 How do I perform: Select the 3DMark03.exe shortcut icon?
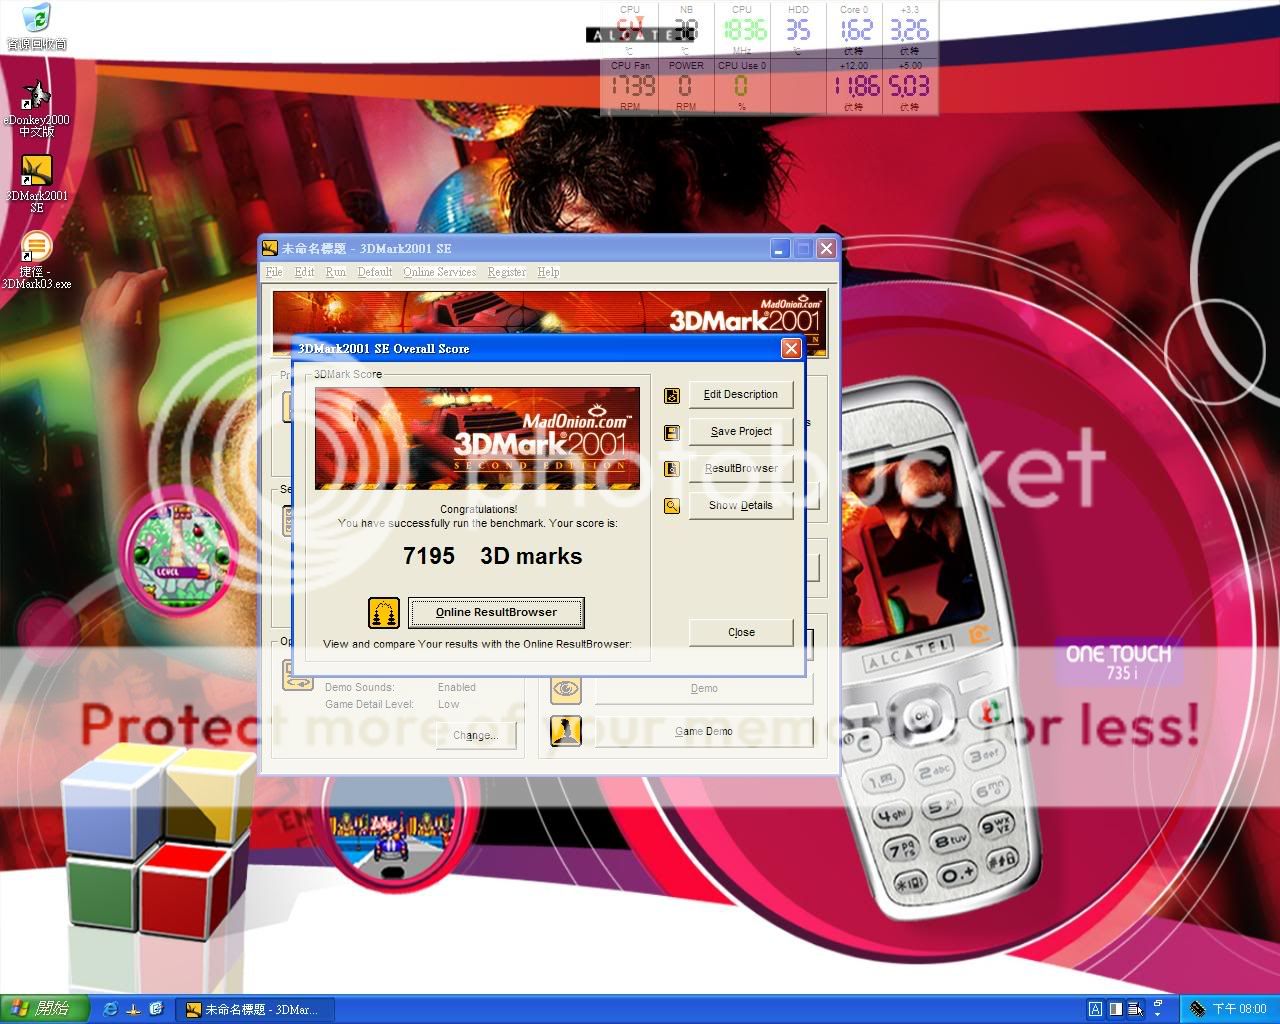(36, 247)
